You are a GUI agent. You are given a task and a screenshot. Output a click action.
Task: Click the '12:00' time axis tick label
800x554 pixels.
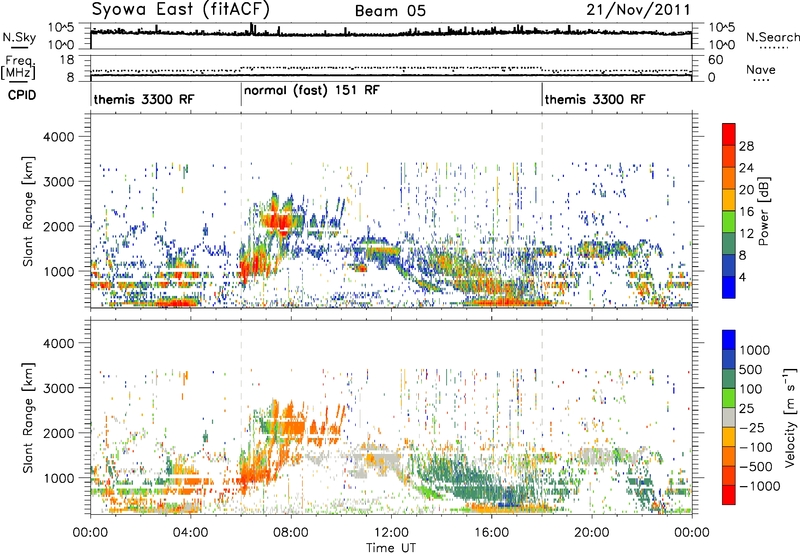pos(391,533)
